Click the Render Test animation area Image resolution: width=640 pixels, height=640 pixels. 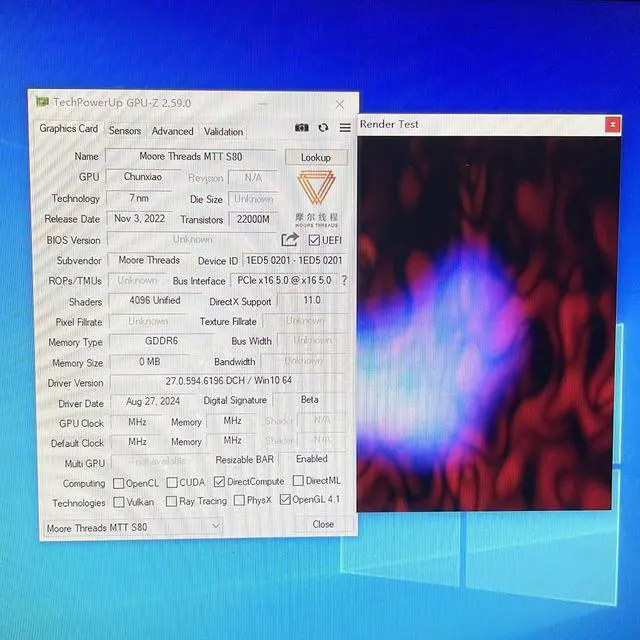pos(488,324)
